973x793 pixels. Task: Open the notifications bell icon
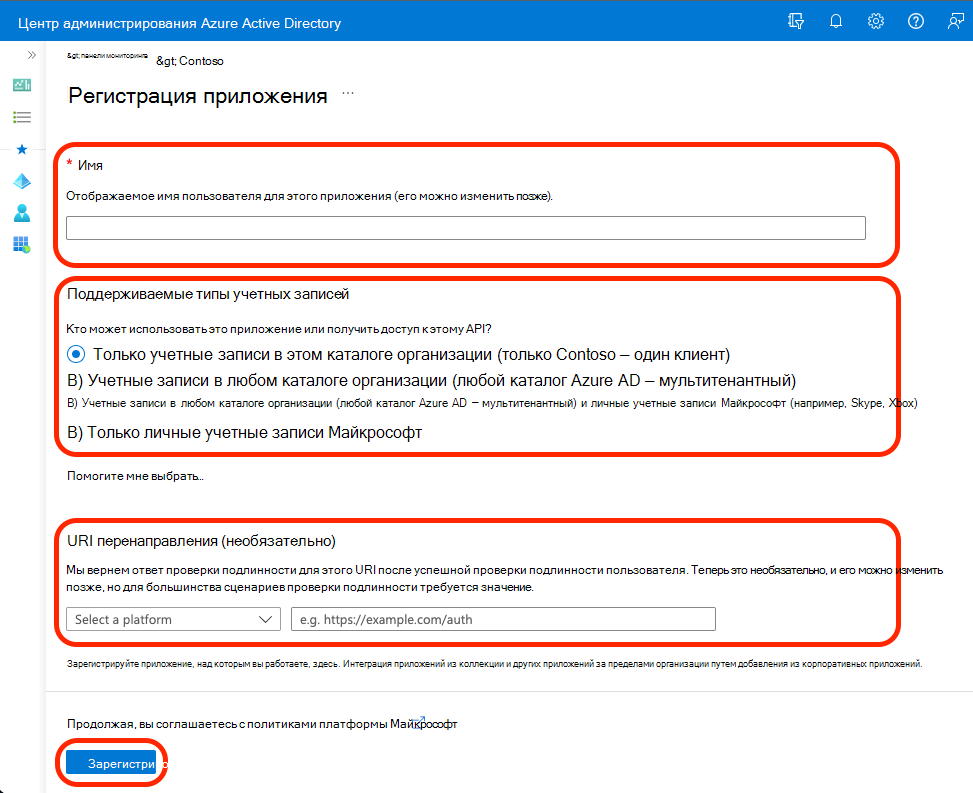point(835,20)
